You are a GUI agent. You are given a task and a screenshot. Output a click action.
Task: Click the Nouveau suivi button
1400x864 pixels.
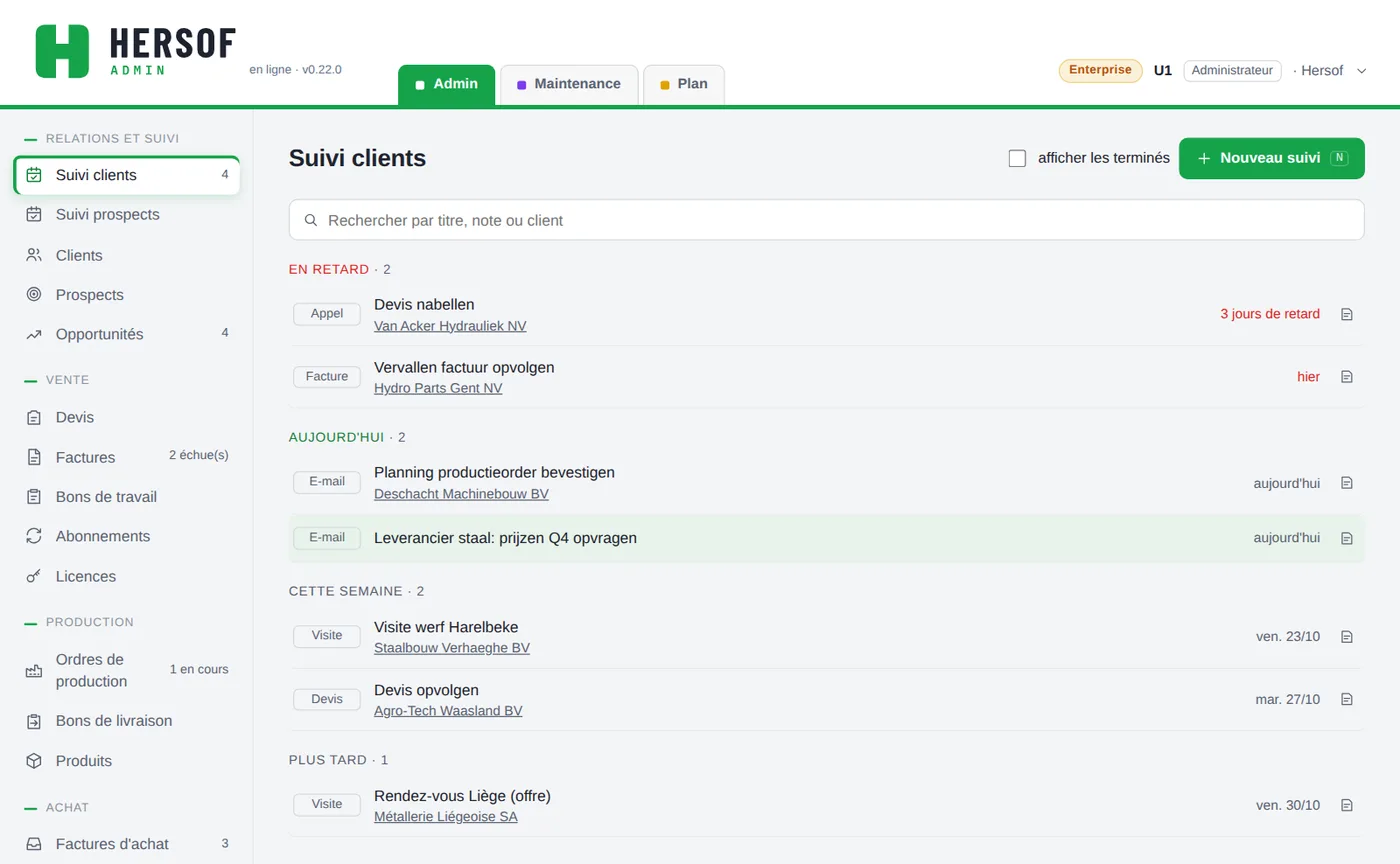click(1272, 158)
